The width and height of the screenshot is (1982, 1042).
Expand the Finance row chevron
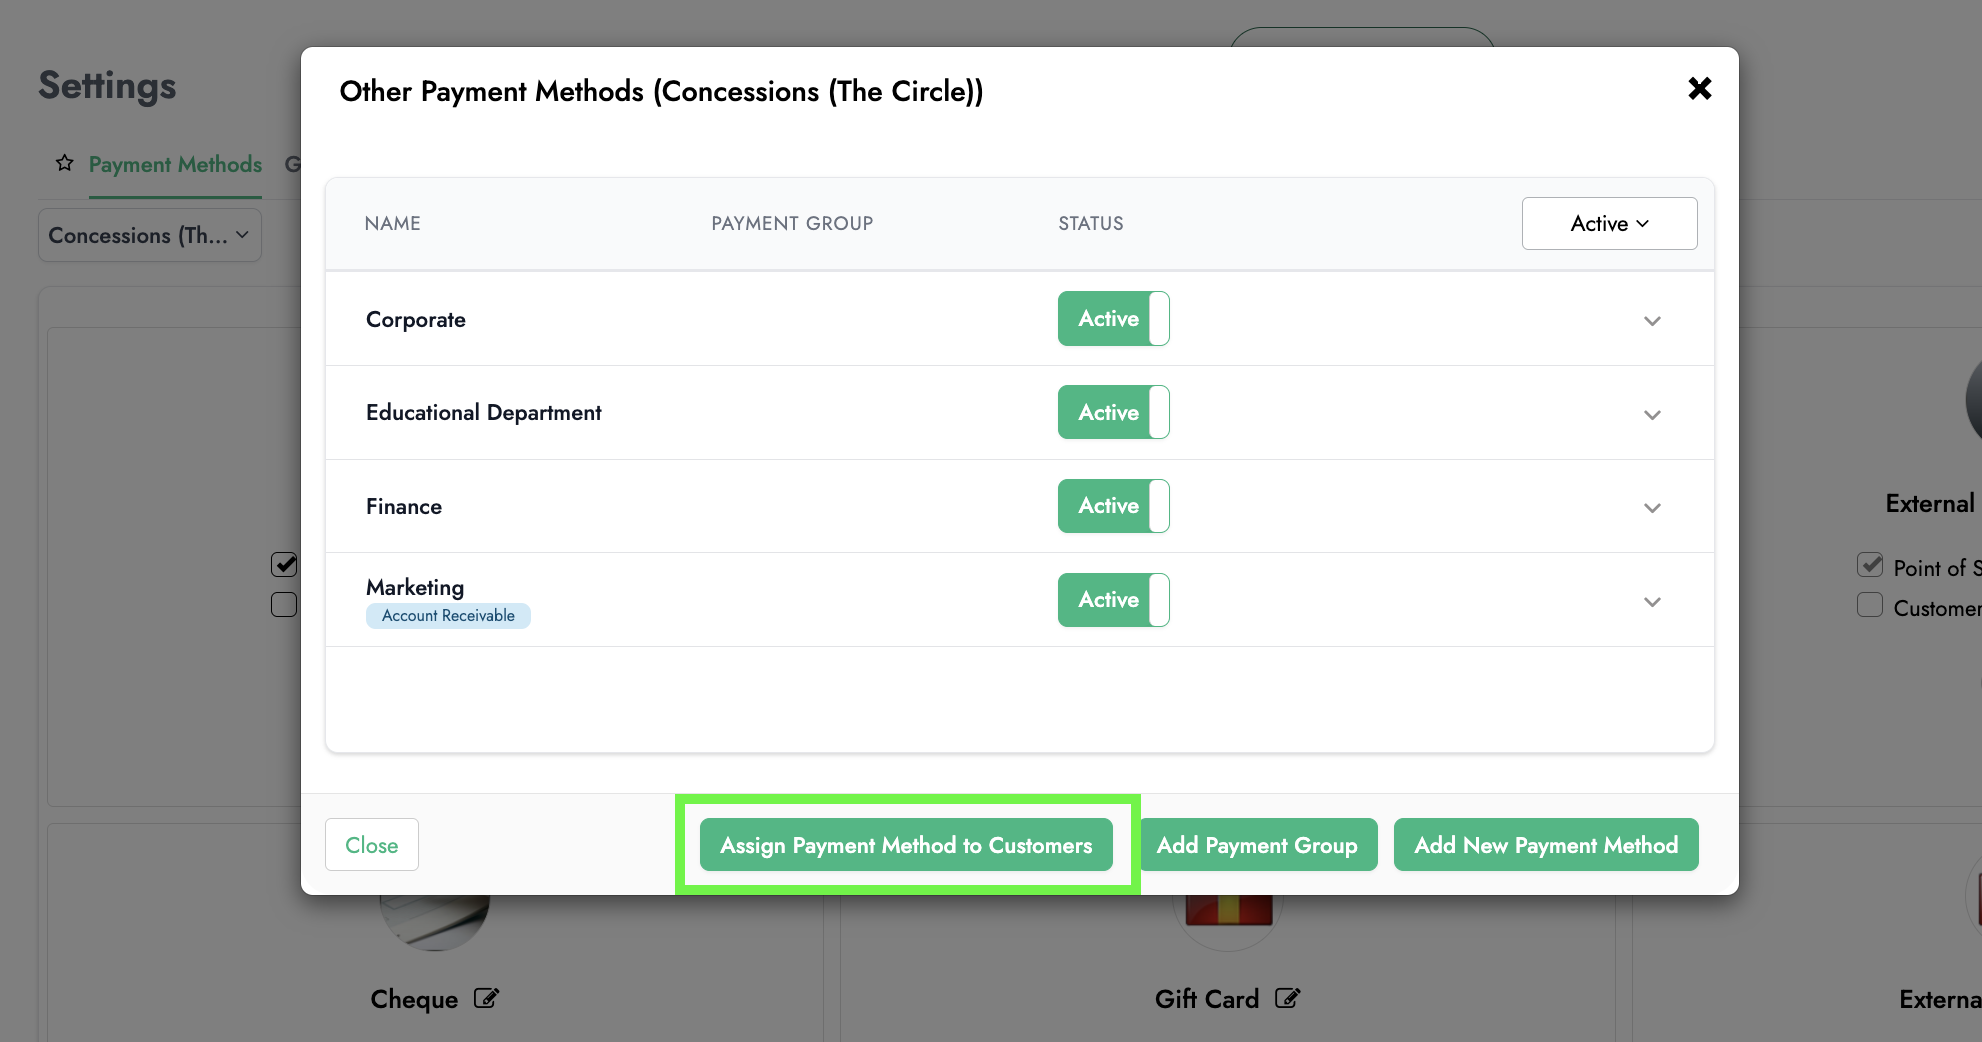pyautogui.click(x=1652, y=508)
